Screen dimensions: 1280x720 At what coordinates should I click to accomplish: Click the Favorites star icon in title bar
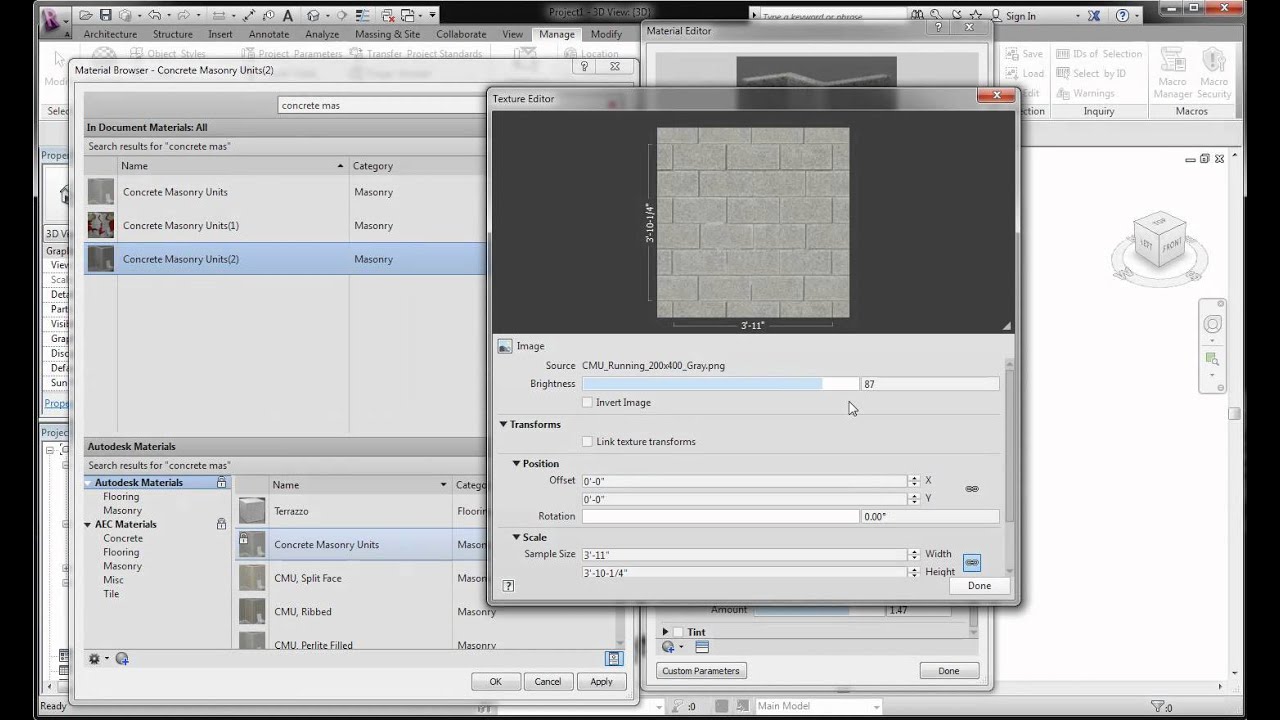(x=975, y=15)
